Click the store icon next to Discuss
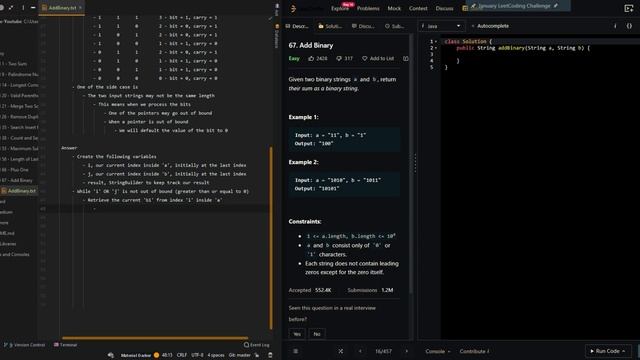The image size is (640, 360). click(465, 8)
